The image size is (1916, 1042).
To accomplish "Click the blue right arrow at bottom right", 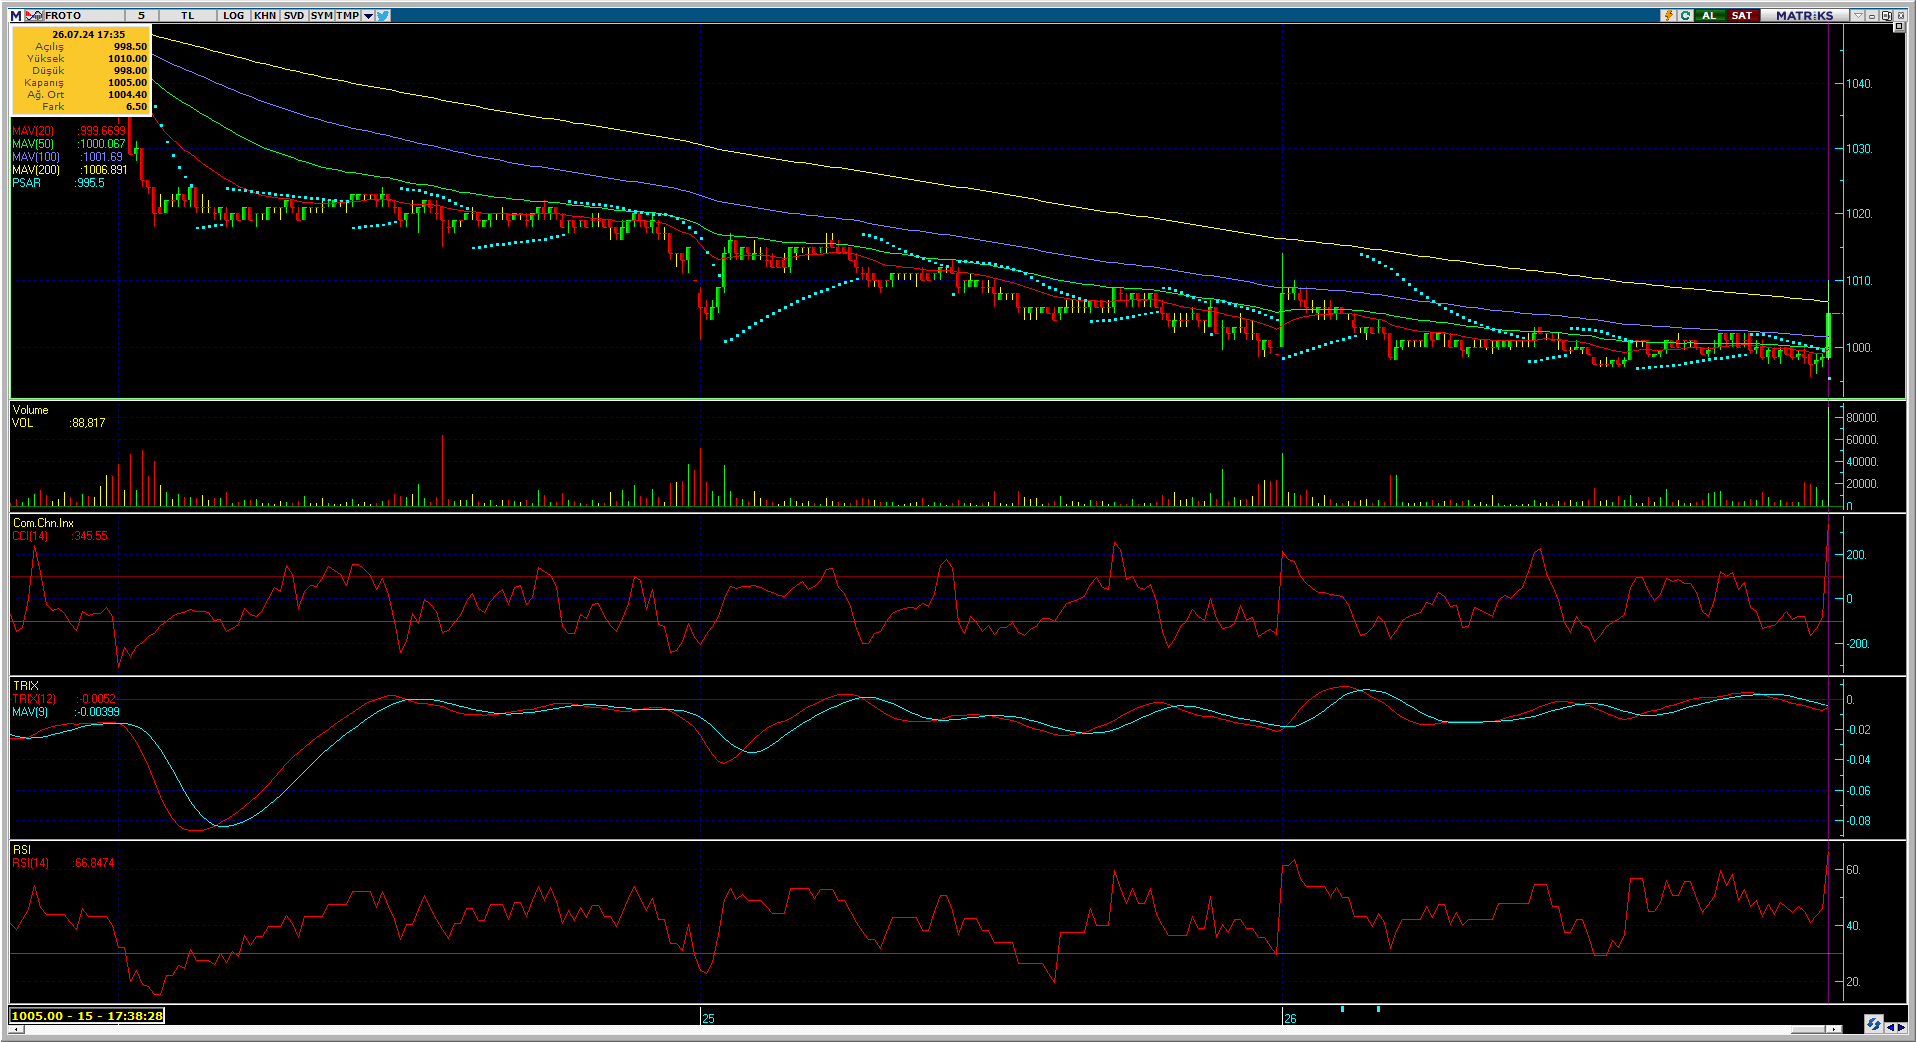I will coord(1901,1027).
